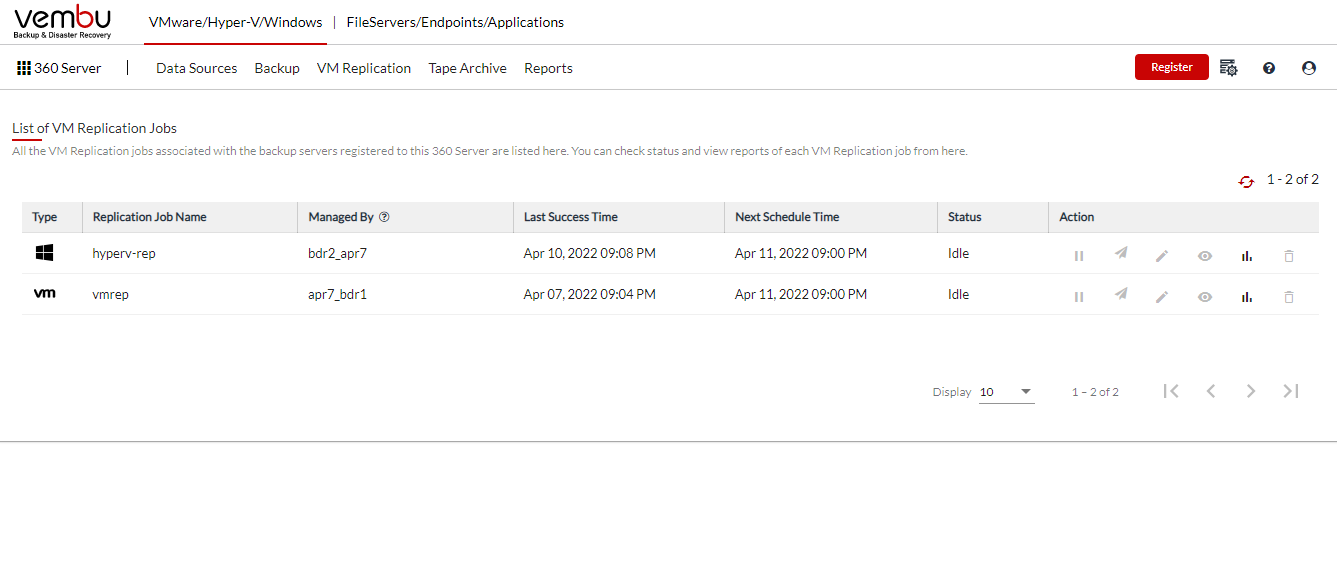
Task: View details of vmrep with the eye icon
Action: [1205, 296]
